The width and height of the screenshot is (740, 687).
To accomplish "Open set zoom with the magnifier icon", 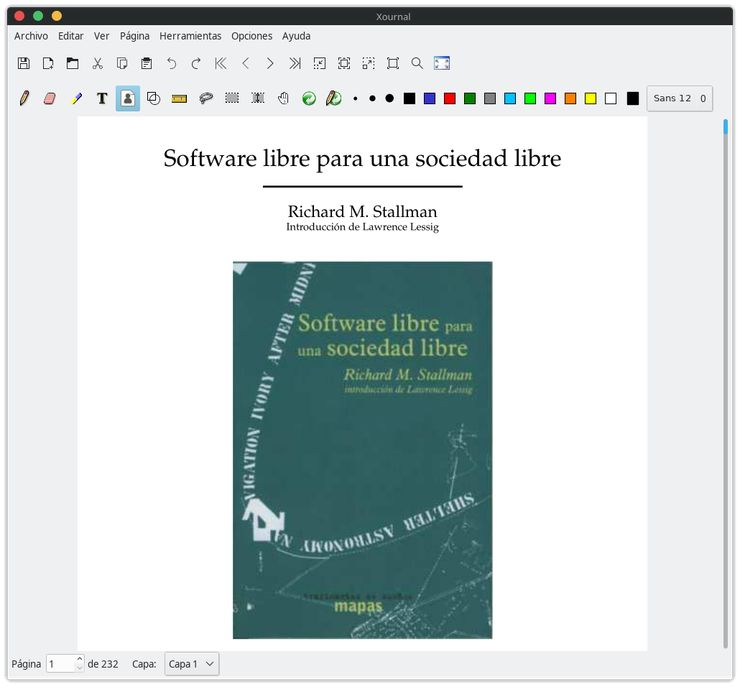I will click(x=417, y=63).
